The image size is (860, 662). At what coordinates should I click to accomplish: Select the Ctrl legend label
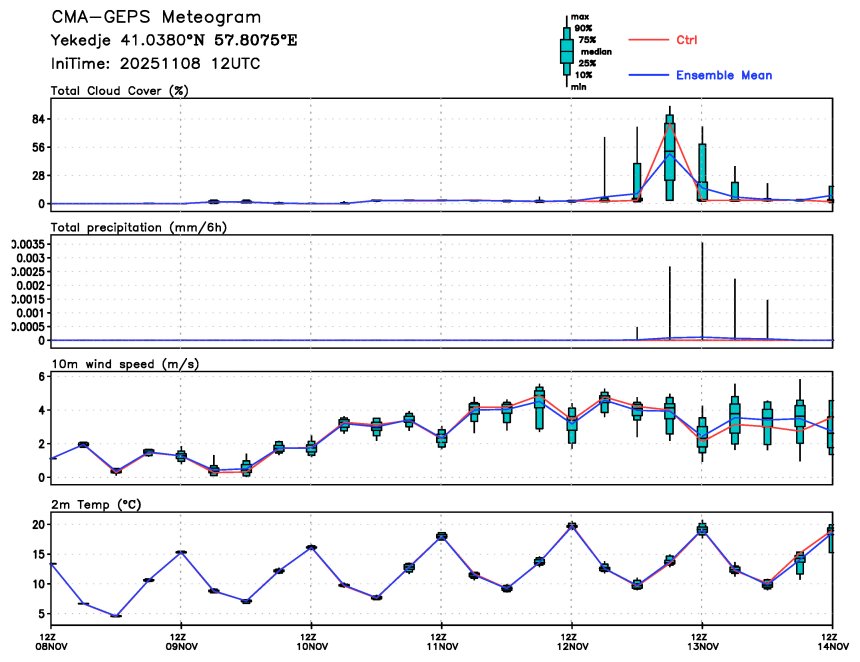687,40
